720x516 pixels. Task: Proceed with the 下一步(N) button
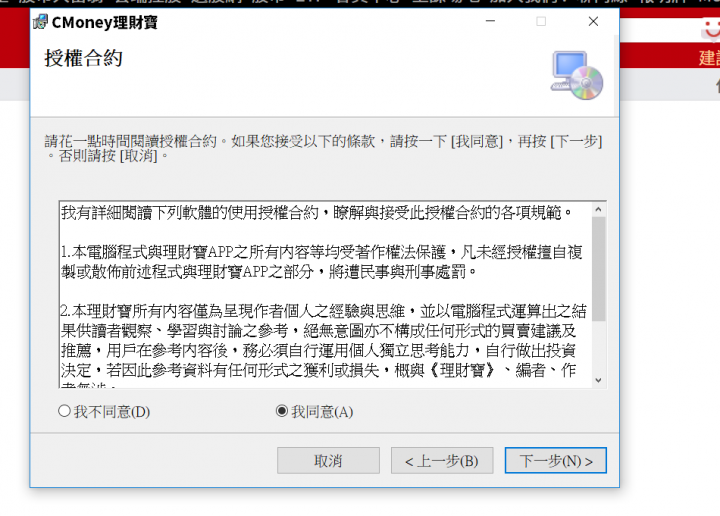click(x=556, y=460)
